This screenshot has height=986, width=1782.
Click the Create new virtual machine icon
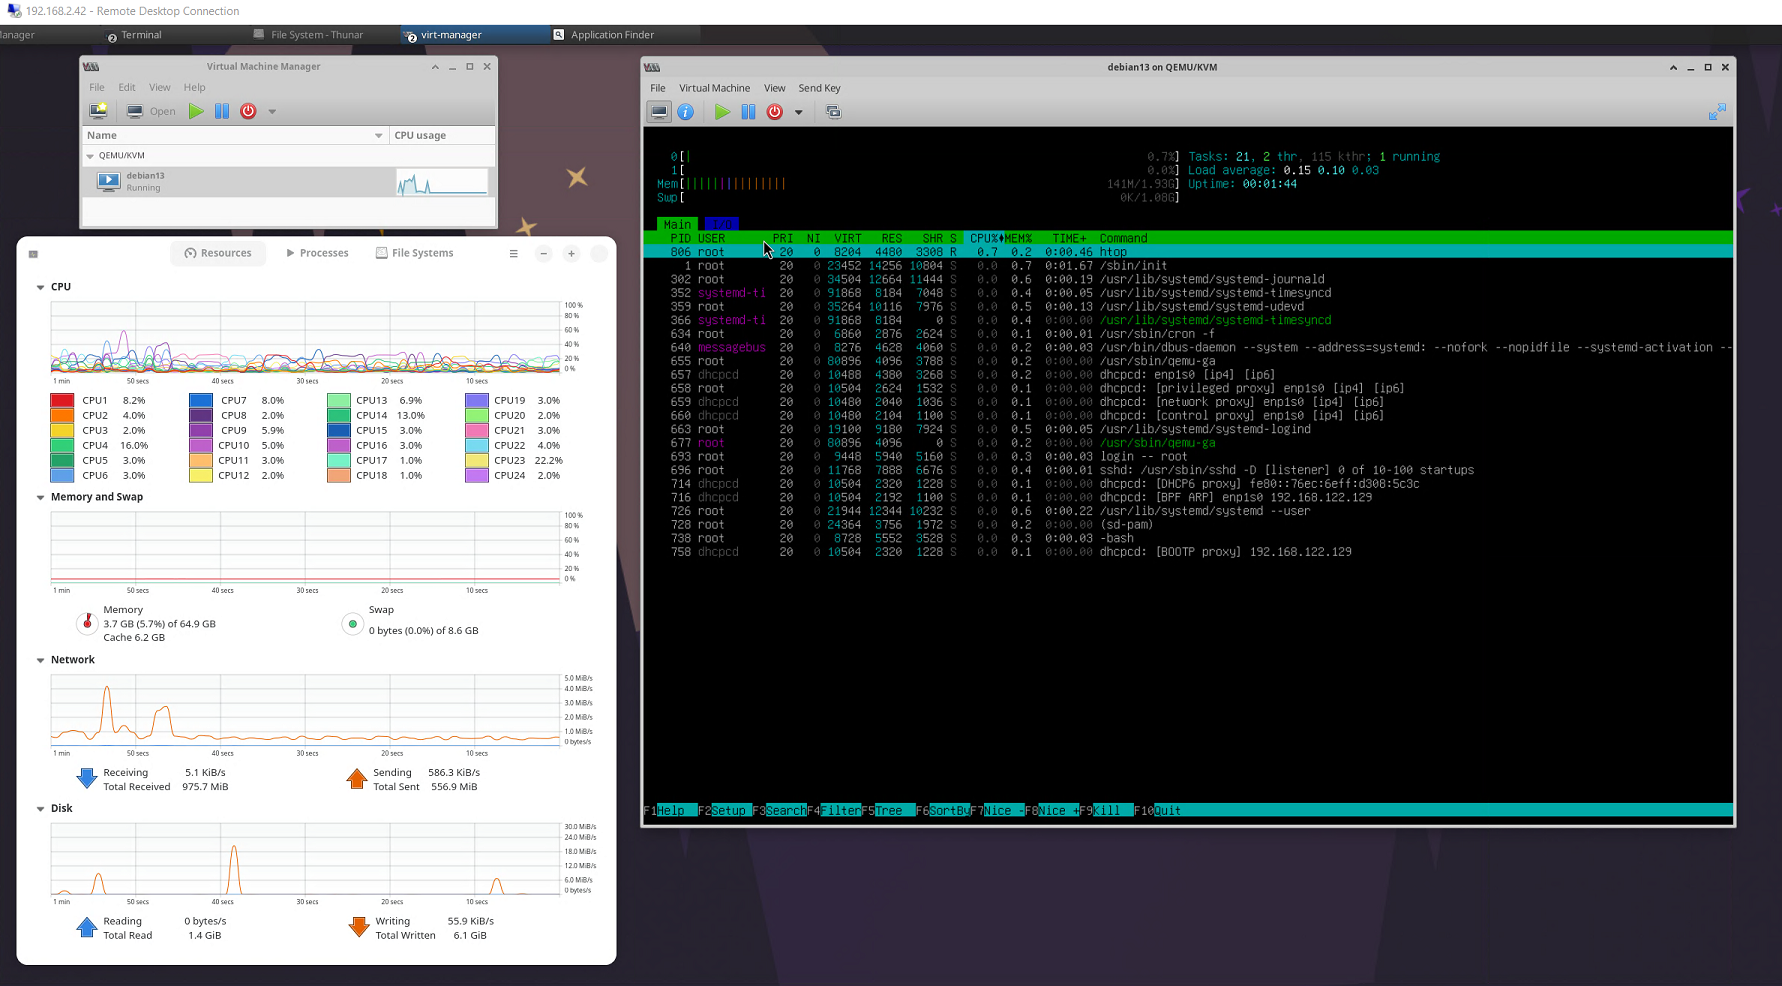(98, 111)
